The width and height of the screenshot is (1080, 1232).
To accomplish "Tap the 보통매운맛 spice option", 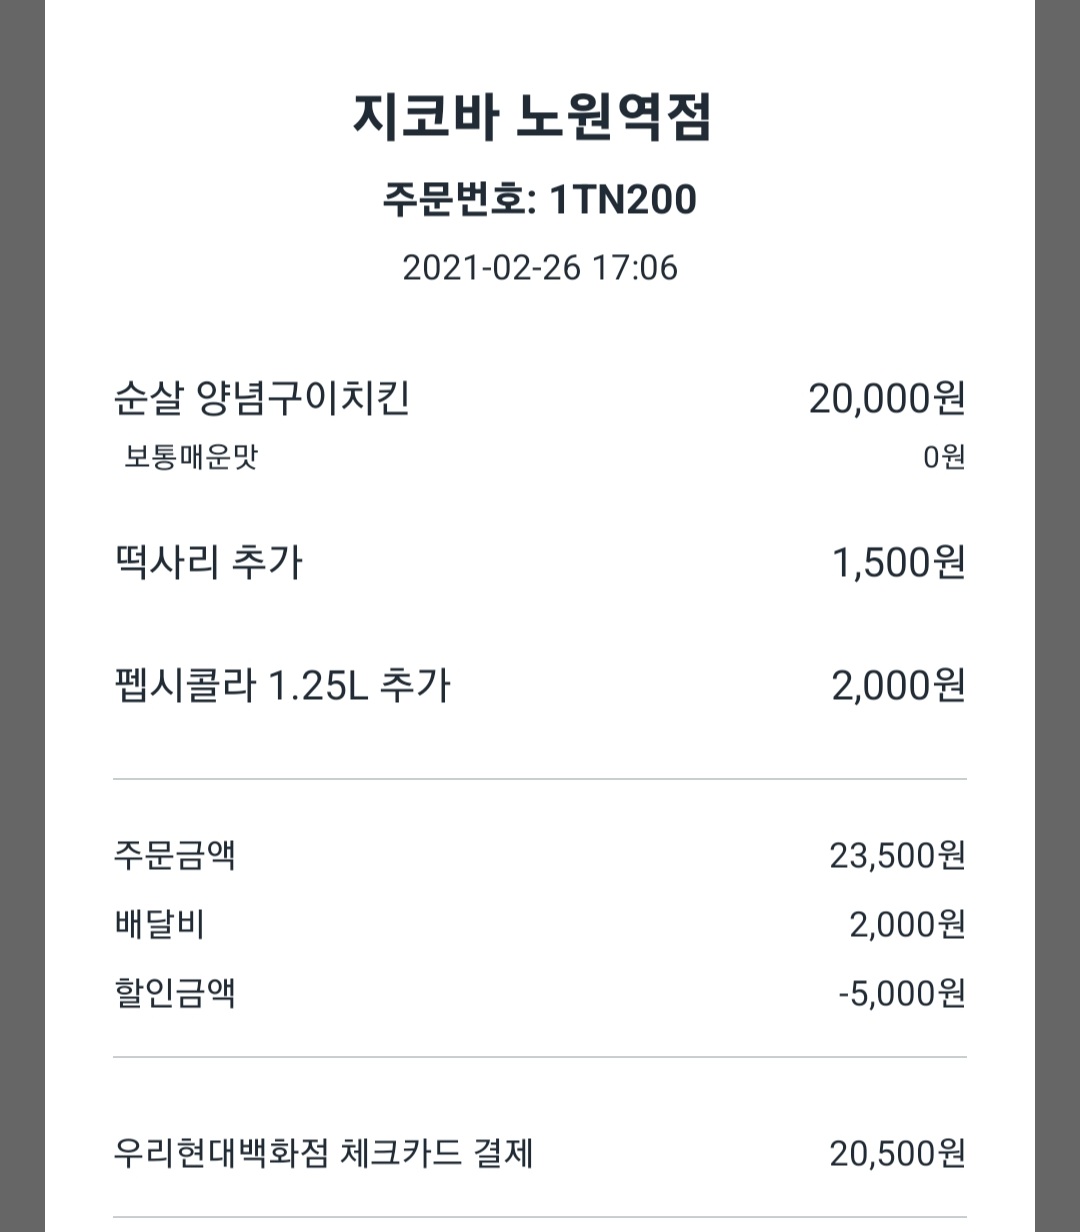I will click(x=191, y=458).
